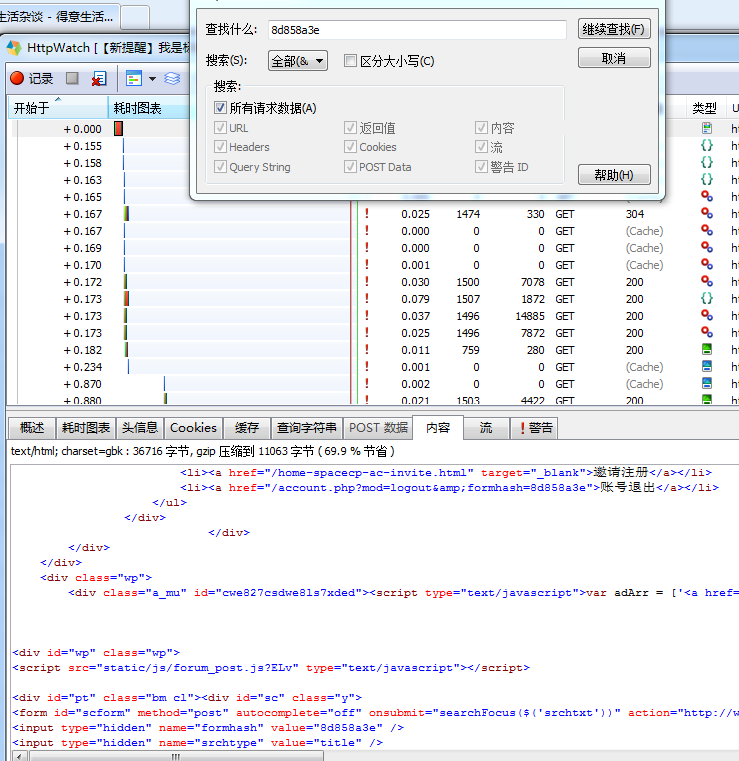Image resolution: width=739 pixels, height=761 pixels.
Task: Toggle the 内容 search checkbox in dialog
Action: click(481, 128)
